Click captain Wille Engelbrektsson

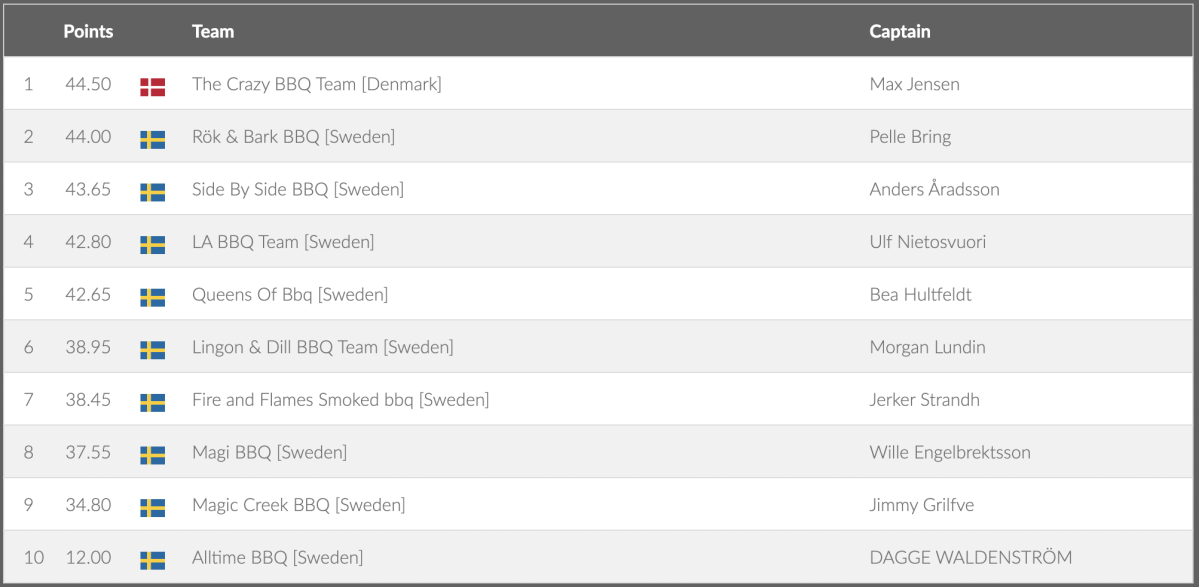coord(950,452)
